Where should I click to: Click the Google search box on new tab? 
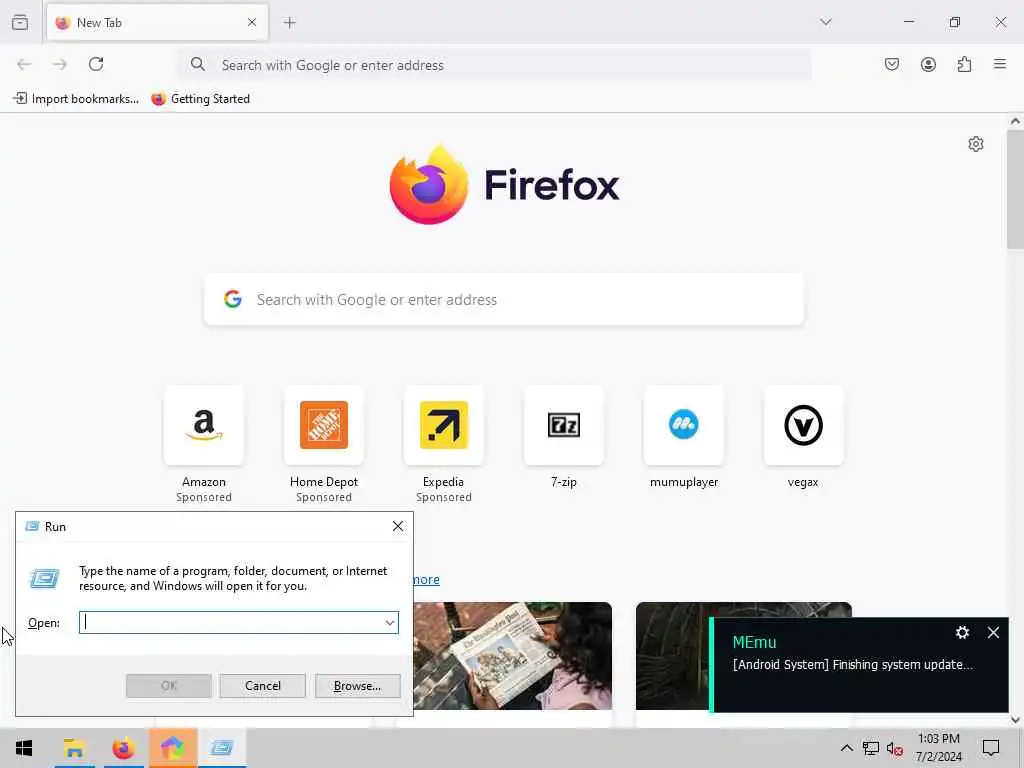click(504, 300)
